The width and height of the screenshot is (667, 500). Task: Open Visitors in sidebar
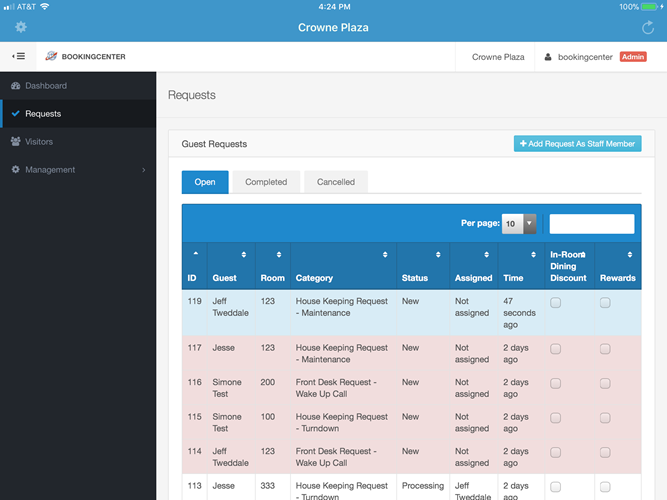coord(78,142)
